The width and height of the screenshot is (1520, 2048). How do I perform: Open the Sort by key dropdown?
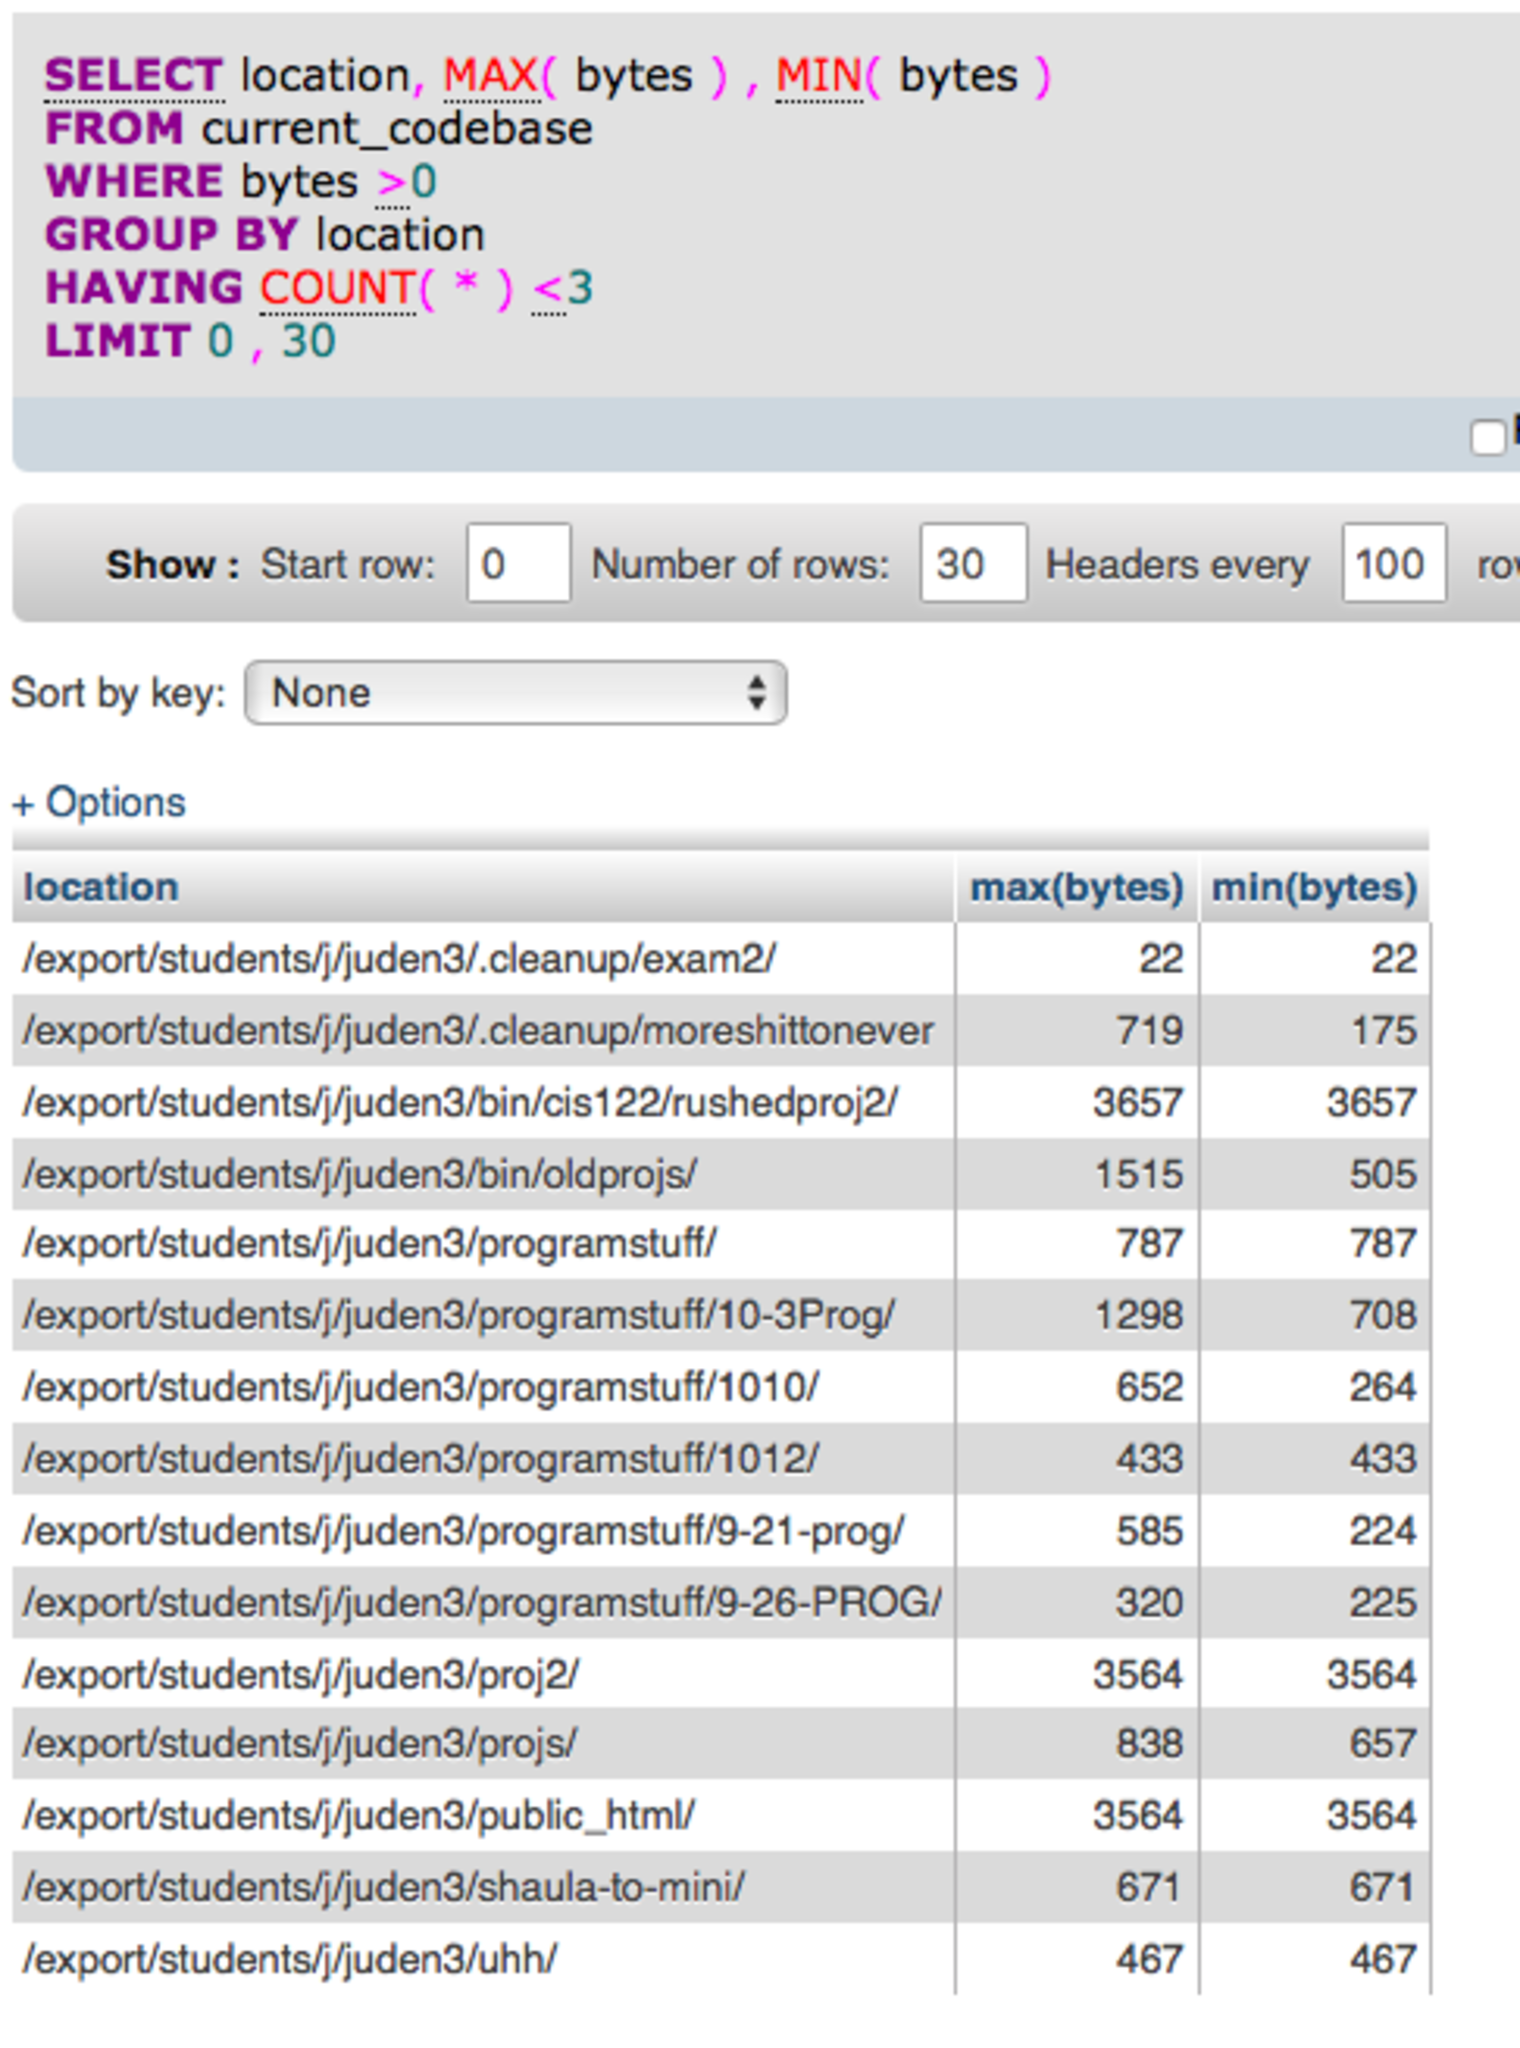pos(515,692)
